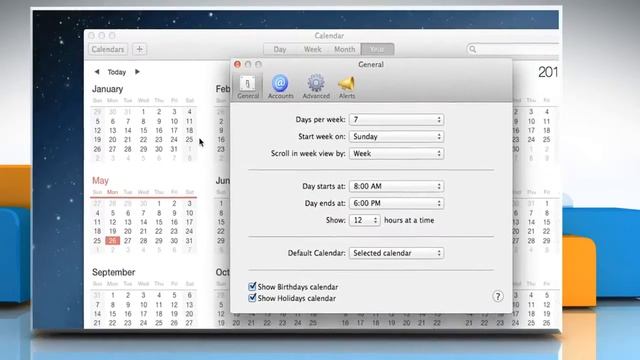The image size is (640, 360).
Task: Open the Day starts at dropdown
Action: point(396,186)
